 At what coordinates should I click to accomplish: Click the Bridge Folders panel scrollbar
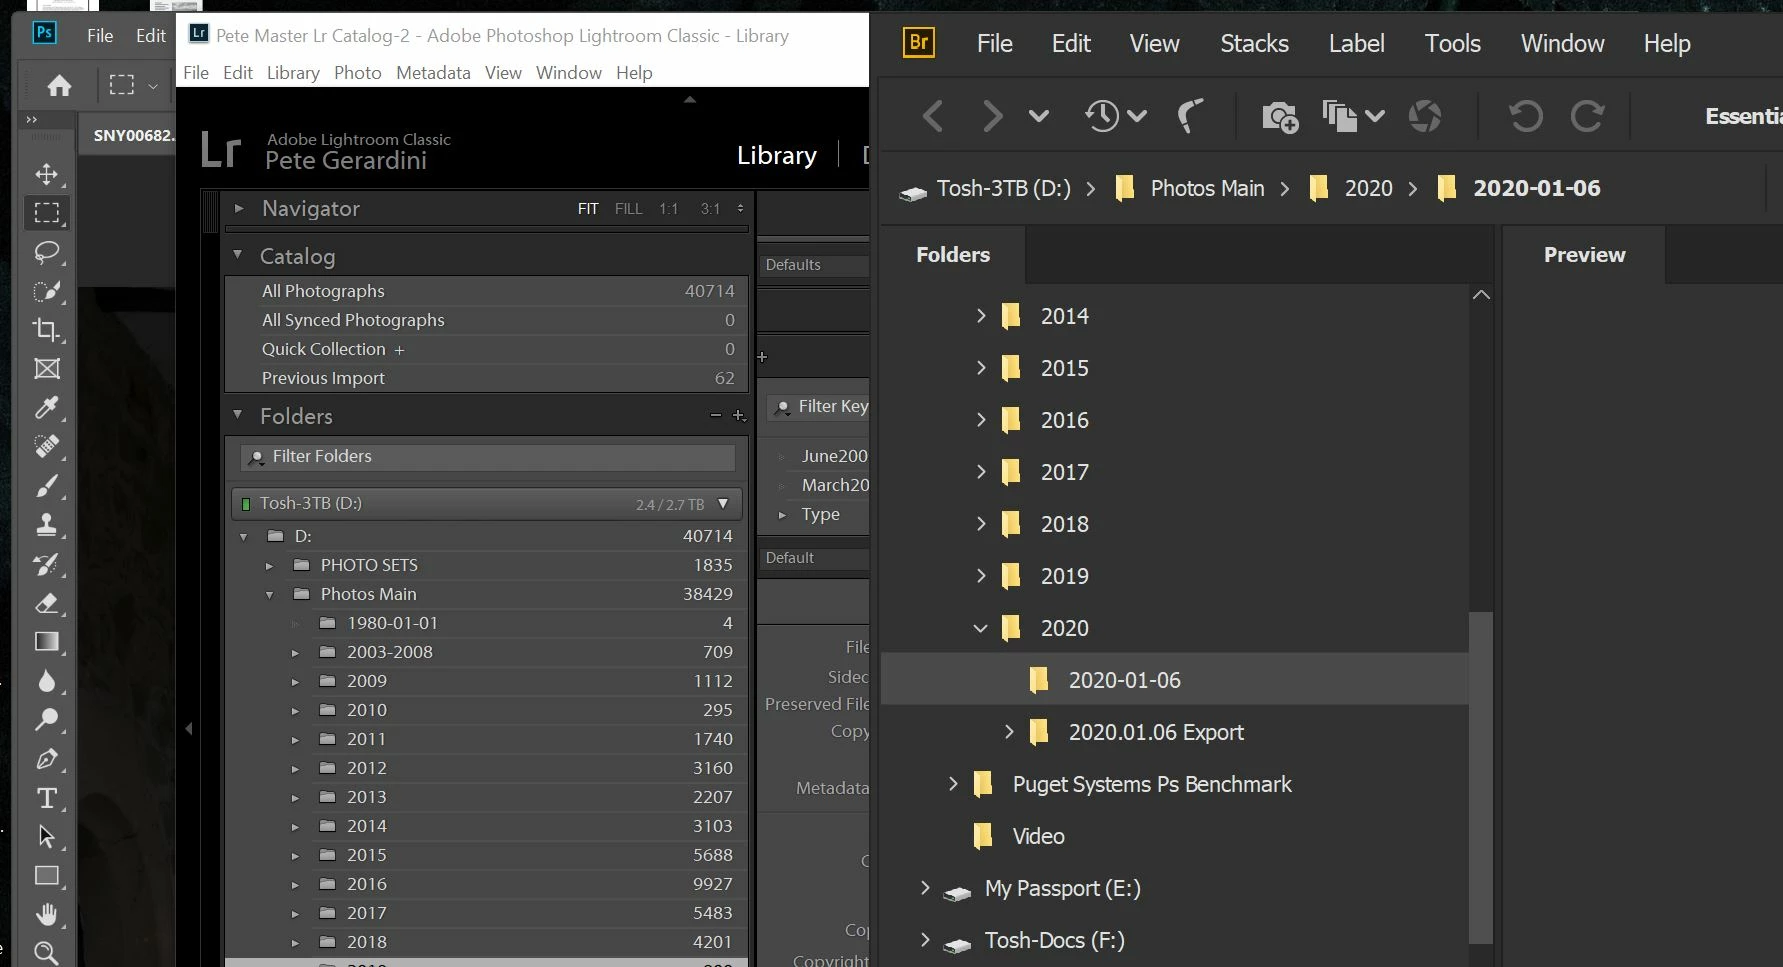pyautogui.click(x=1481, y=777)
